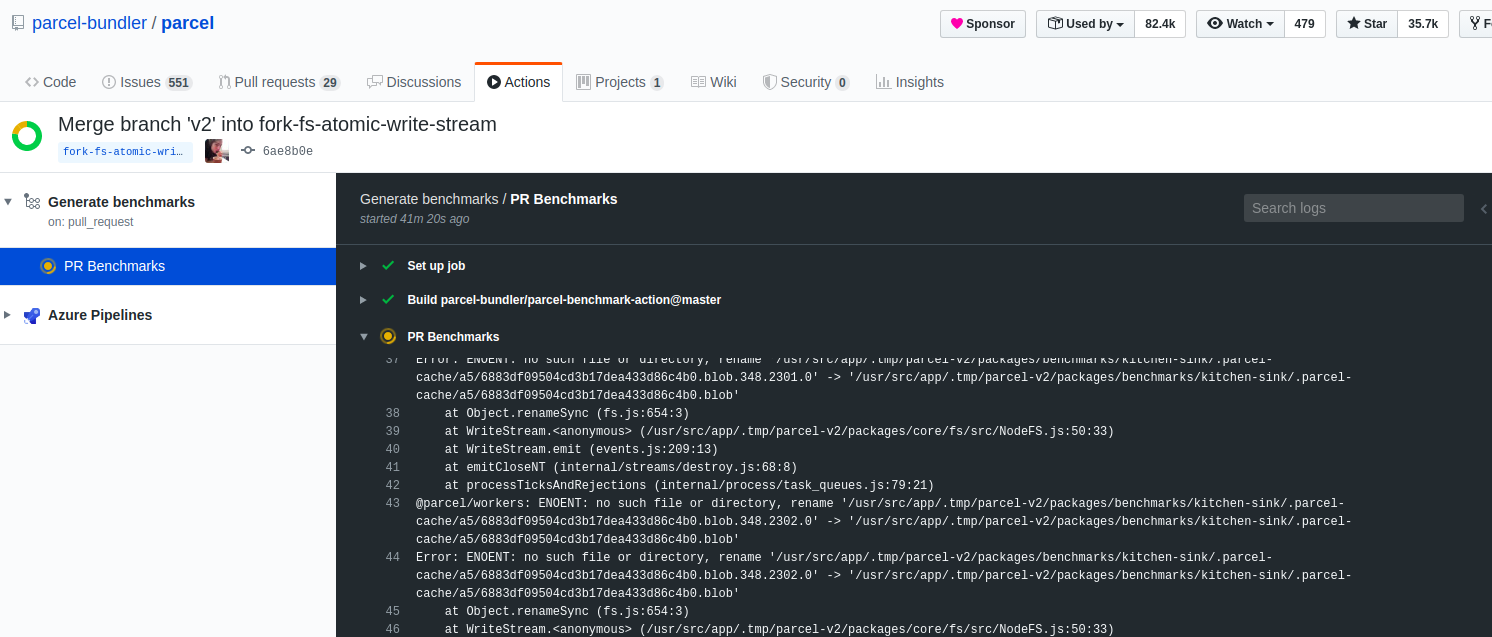The height and width of the screenshot is (637, 1492).
Task: View the 479 watchers count
Action: 1304,24
